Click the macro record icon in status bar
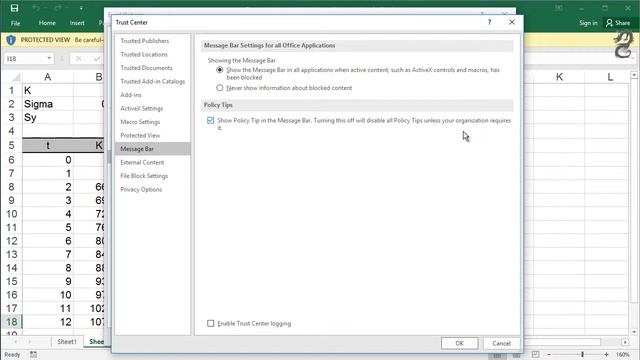The height and width of the screenshot is (360, 640). (33, 355)
